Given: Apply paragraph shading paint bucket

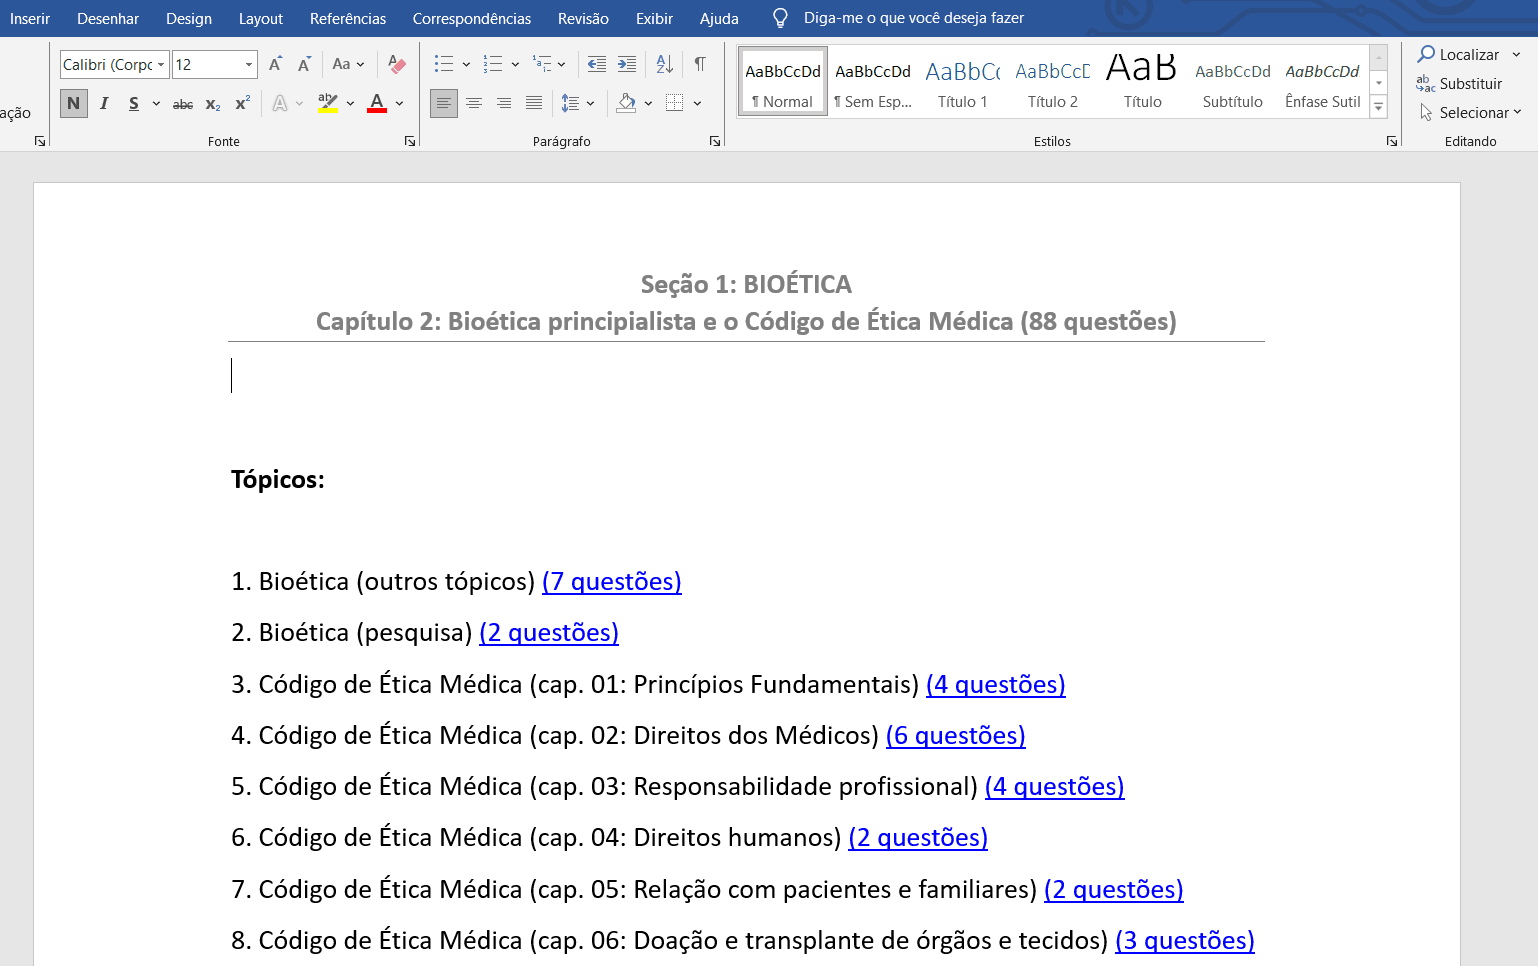Looking at the screenshot, I should click(627, 103).
